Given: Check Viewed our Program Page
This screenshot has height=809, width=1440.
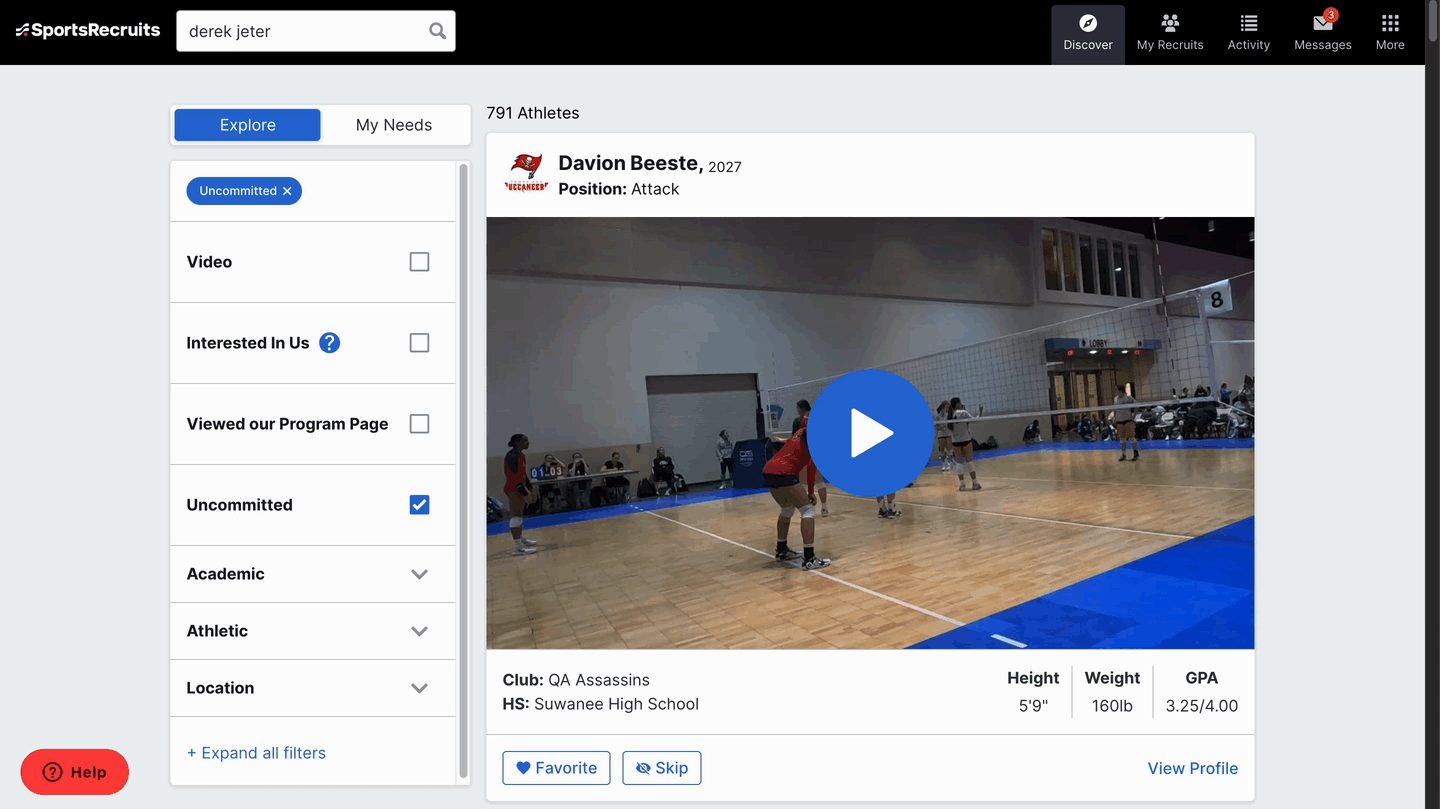Looking at the screenshot, I should point(419,424).
